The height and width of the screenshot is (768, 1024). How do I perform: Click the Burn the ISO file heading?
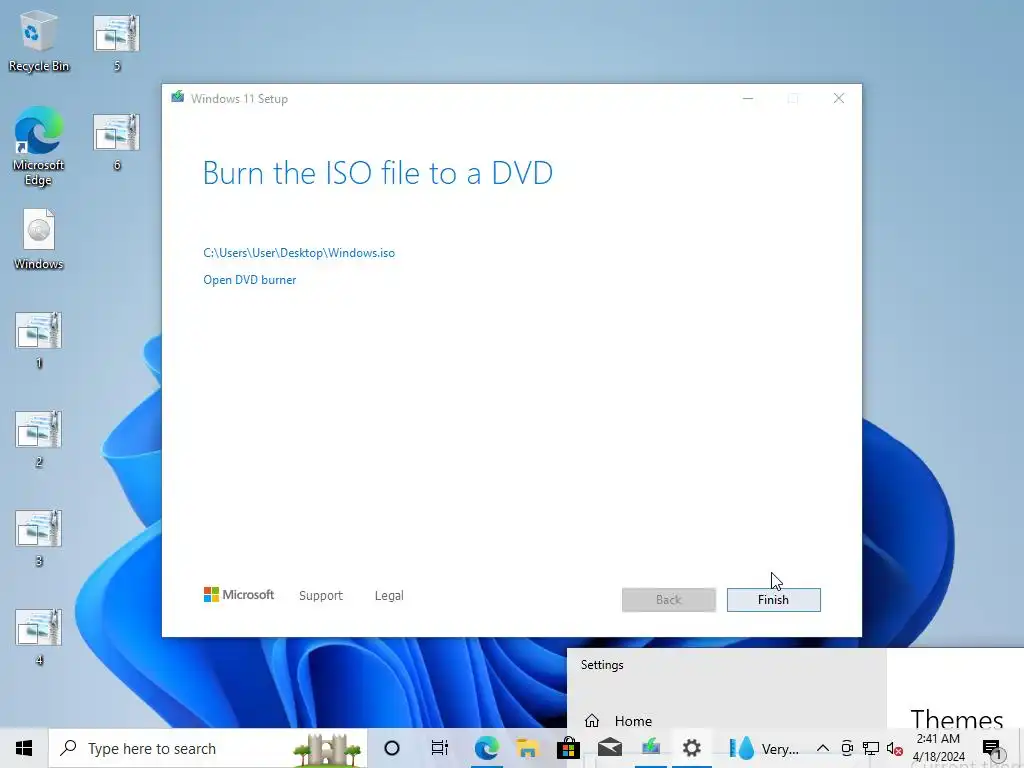[x=377, y=173]
